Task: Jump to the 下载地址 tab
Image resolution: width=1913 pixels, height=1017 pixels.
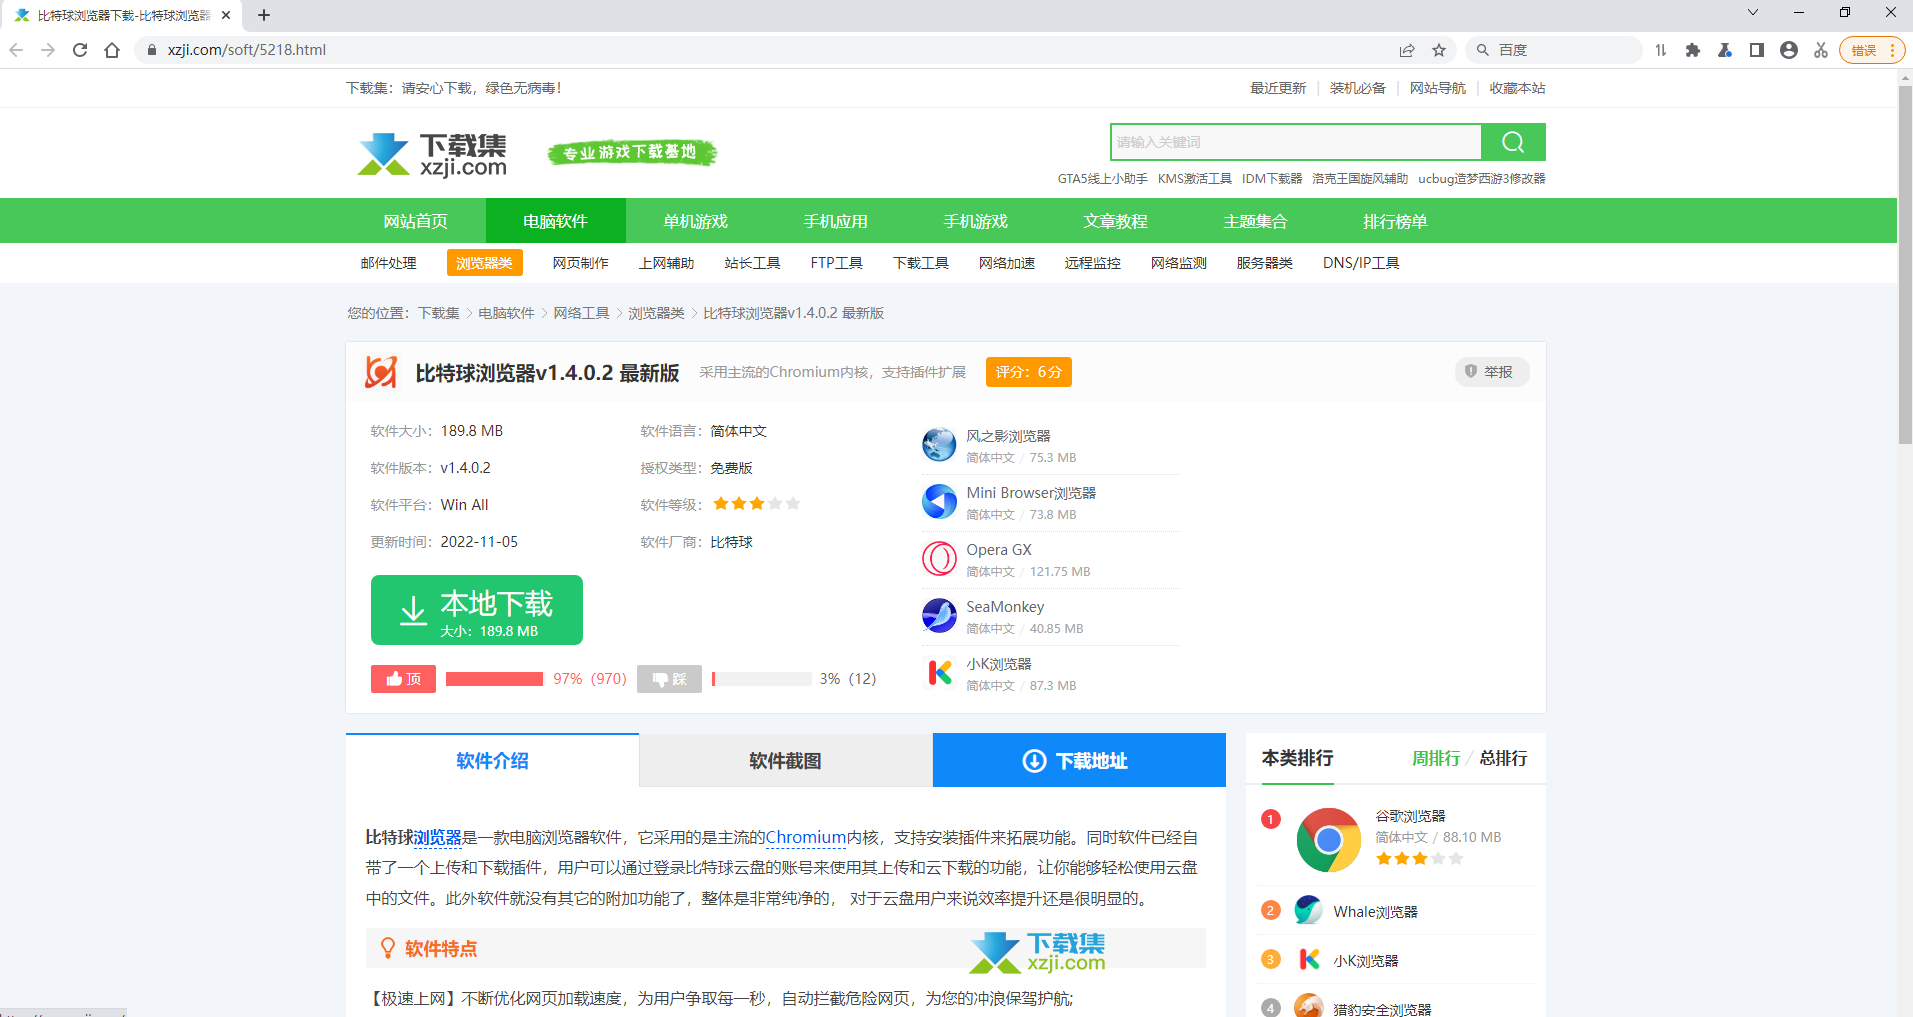Action: (x=1079, y=761)
